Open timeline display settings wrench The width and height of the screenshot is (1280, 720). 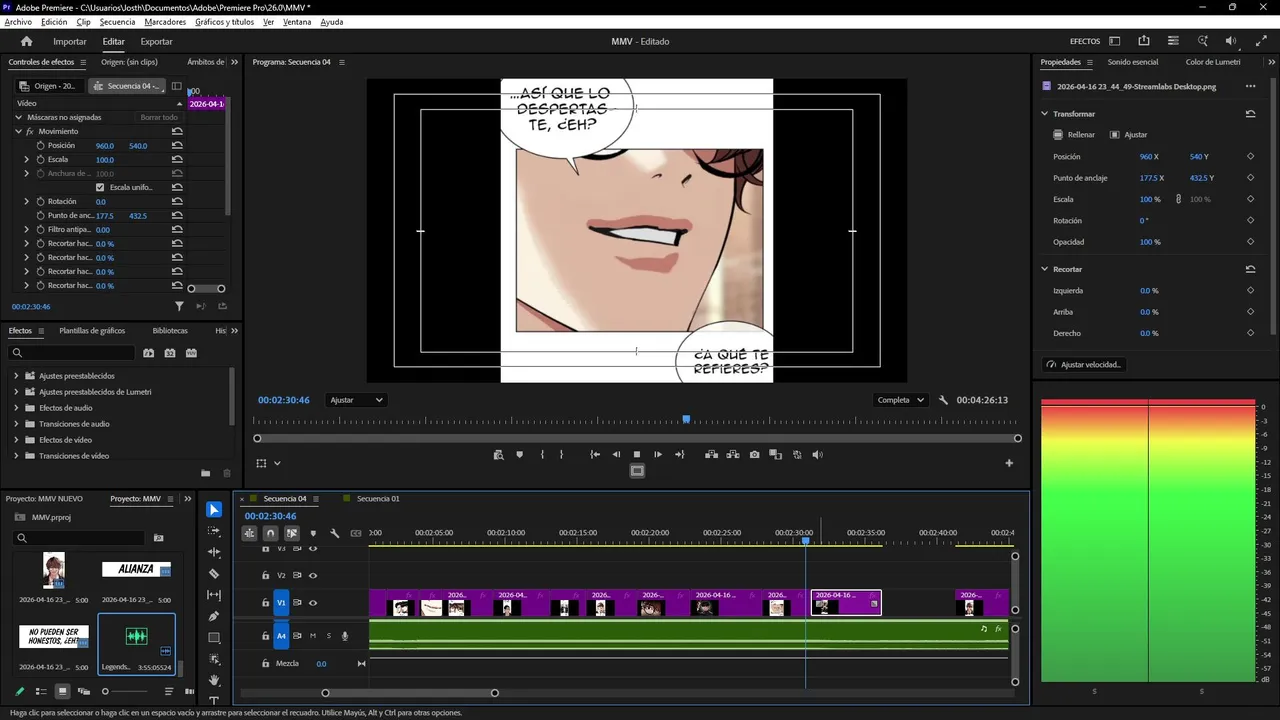pos(335,533)
